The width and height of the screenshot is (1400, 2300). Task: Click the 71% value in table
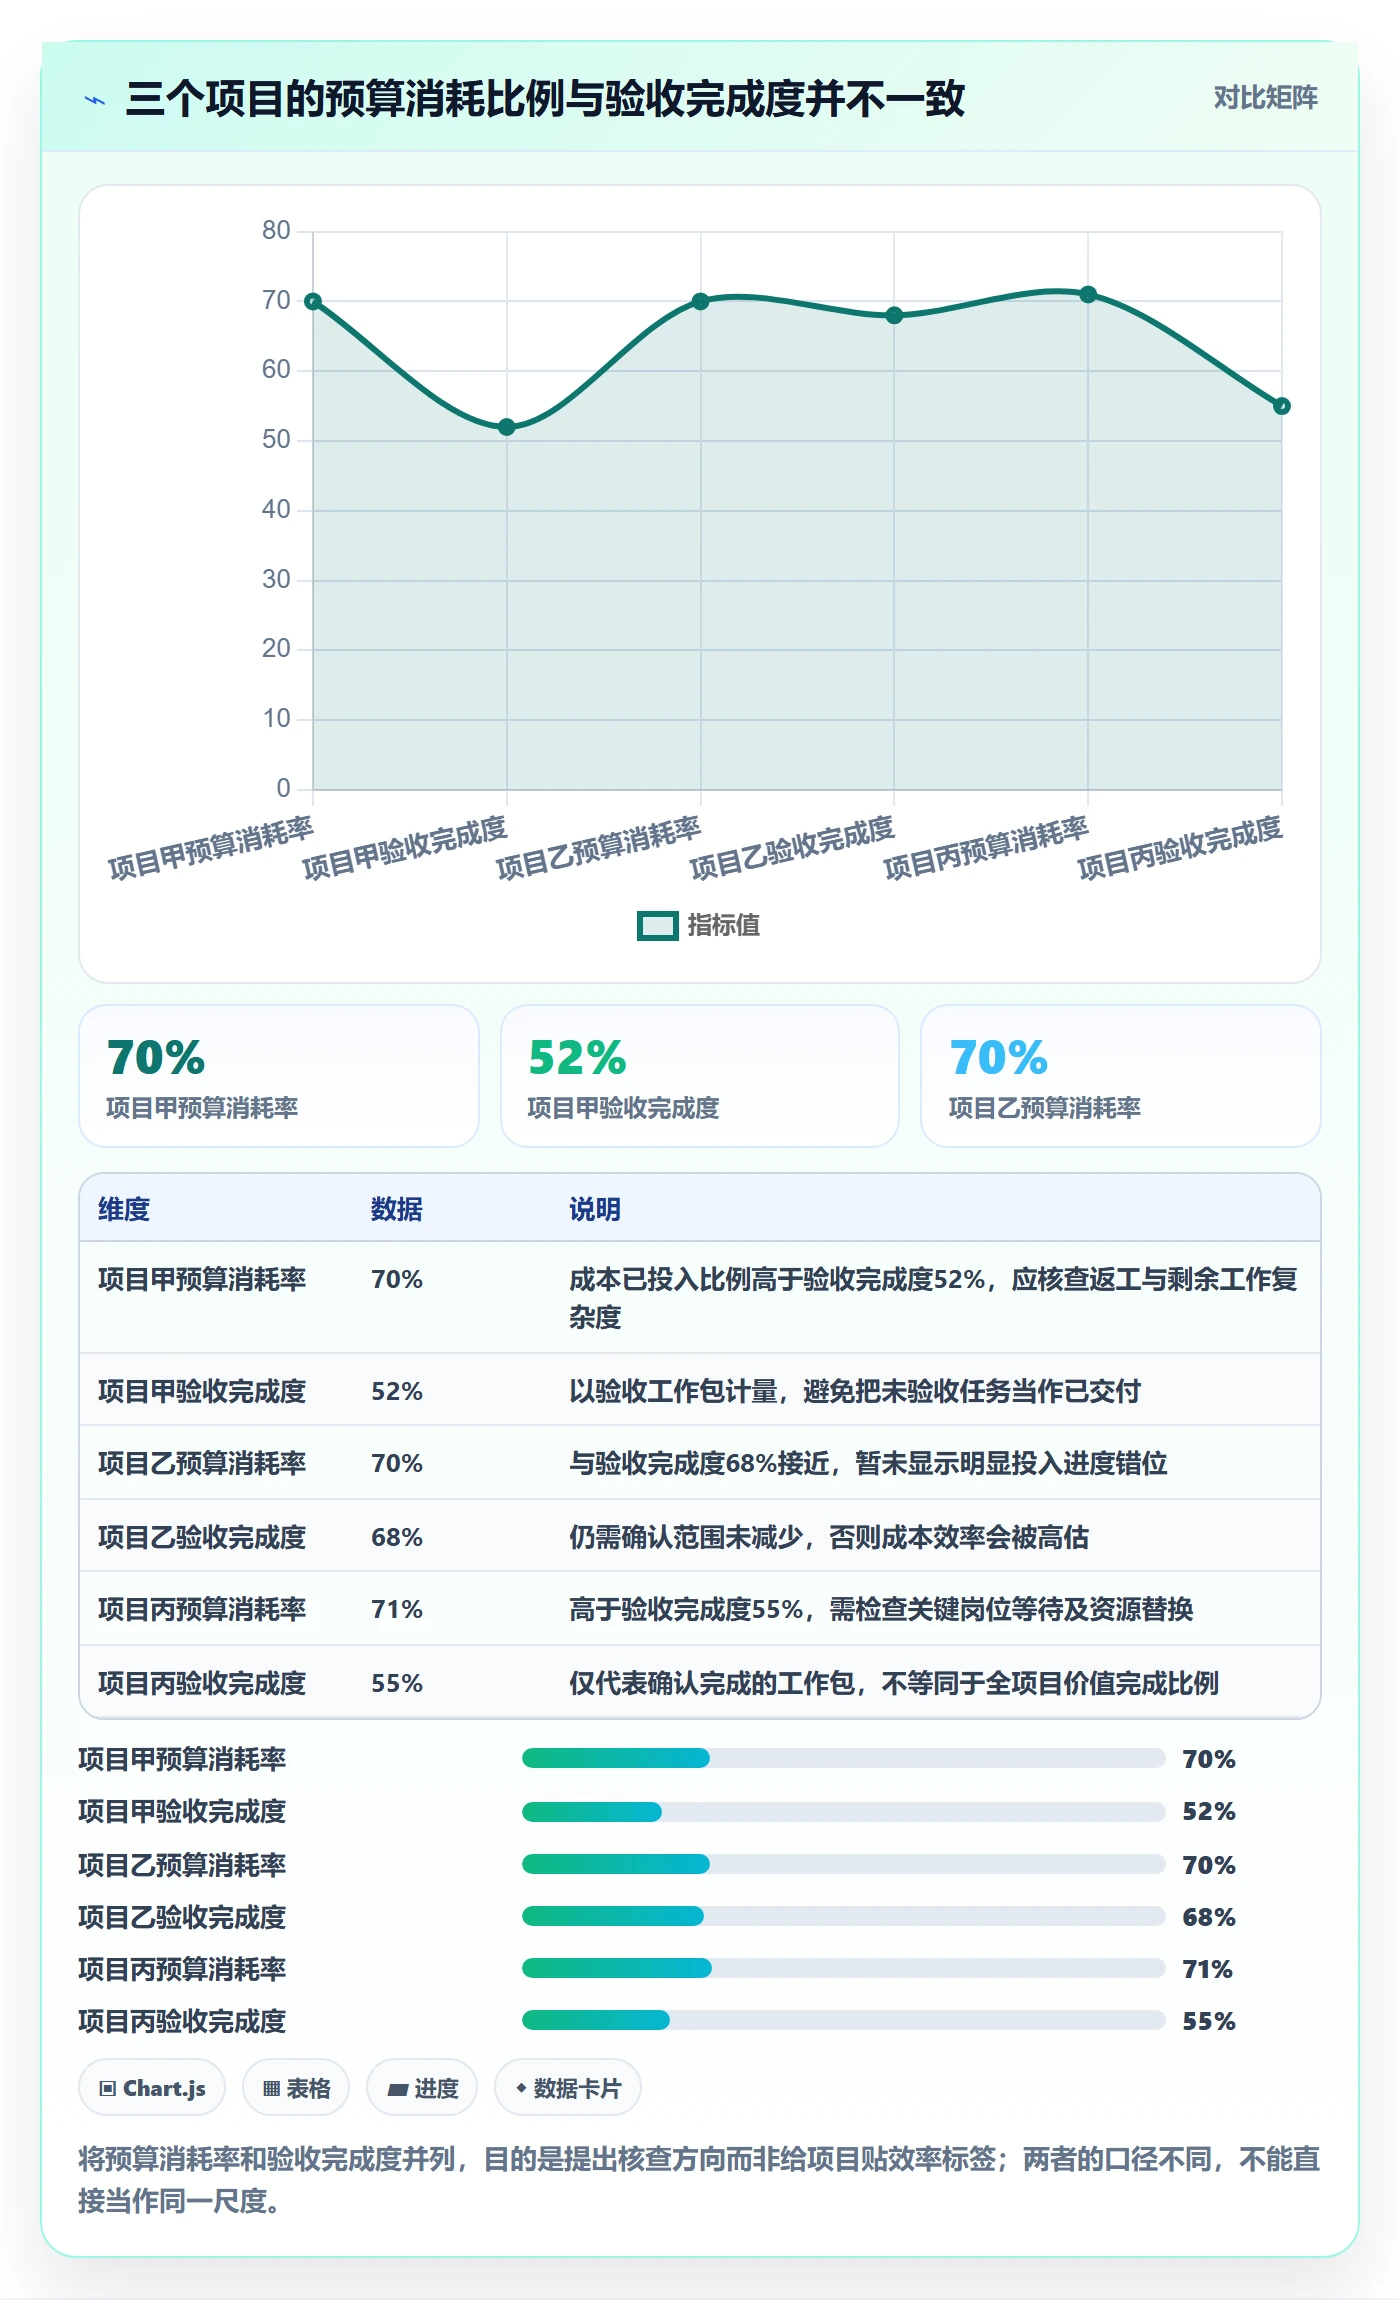pyautogui.click(x=397, y=1609)
